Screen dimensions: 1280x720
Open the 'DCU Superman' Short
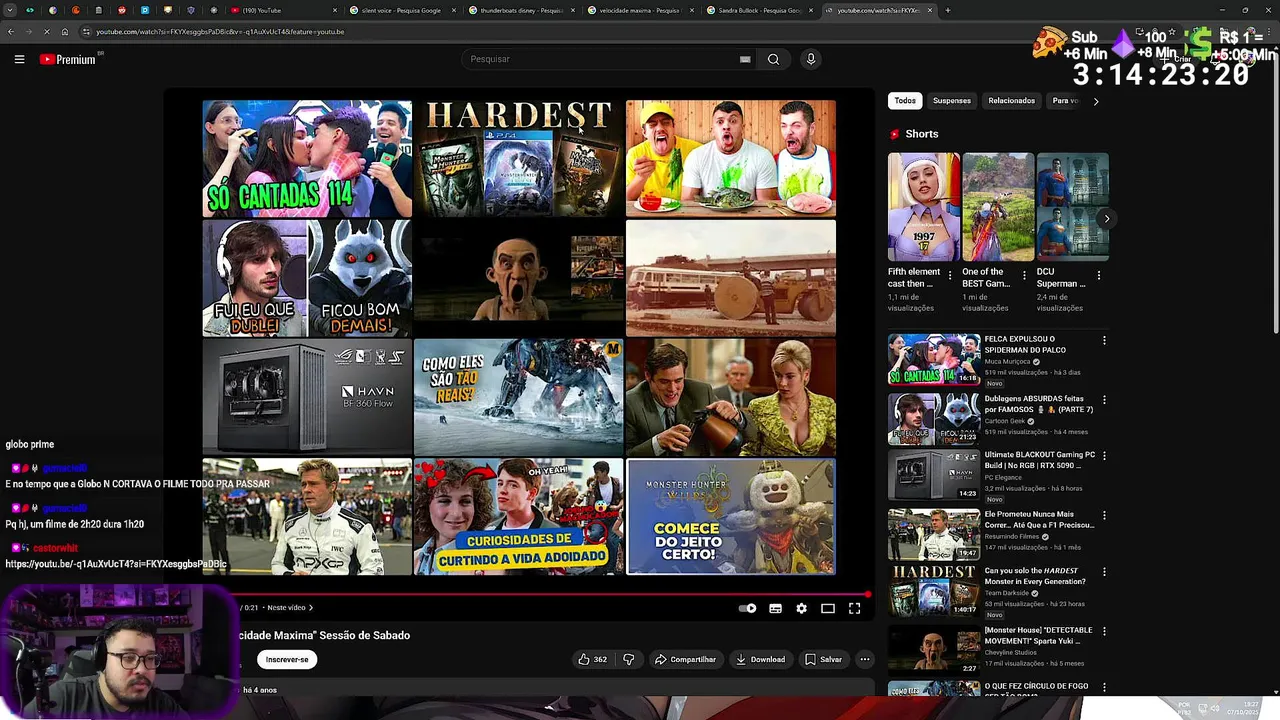(1073, 207)
